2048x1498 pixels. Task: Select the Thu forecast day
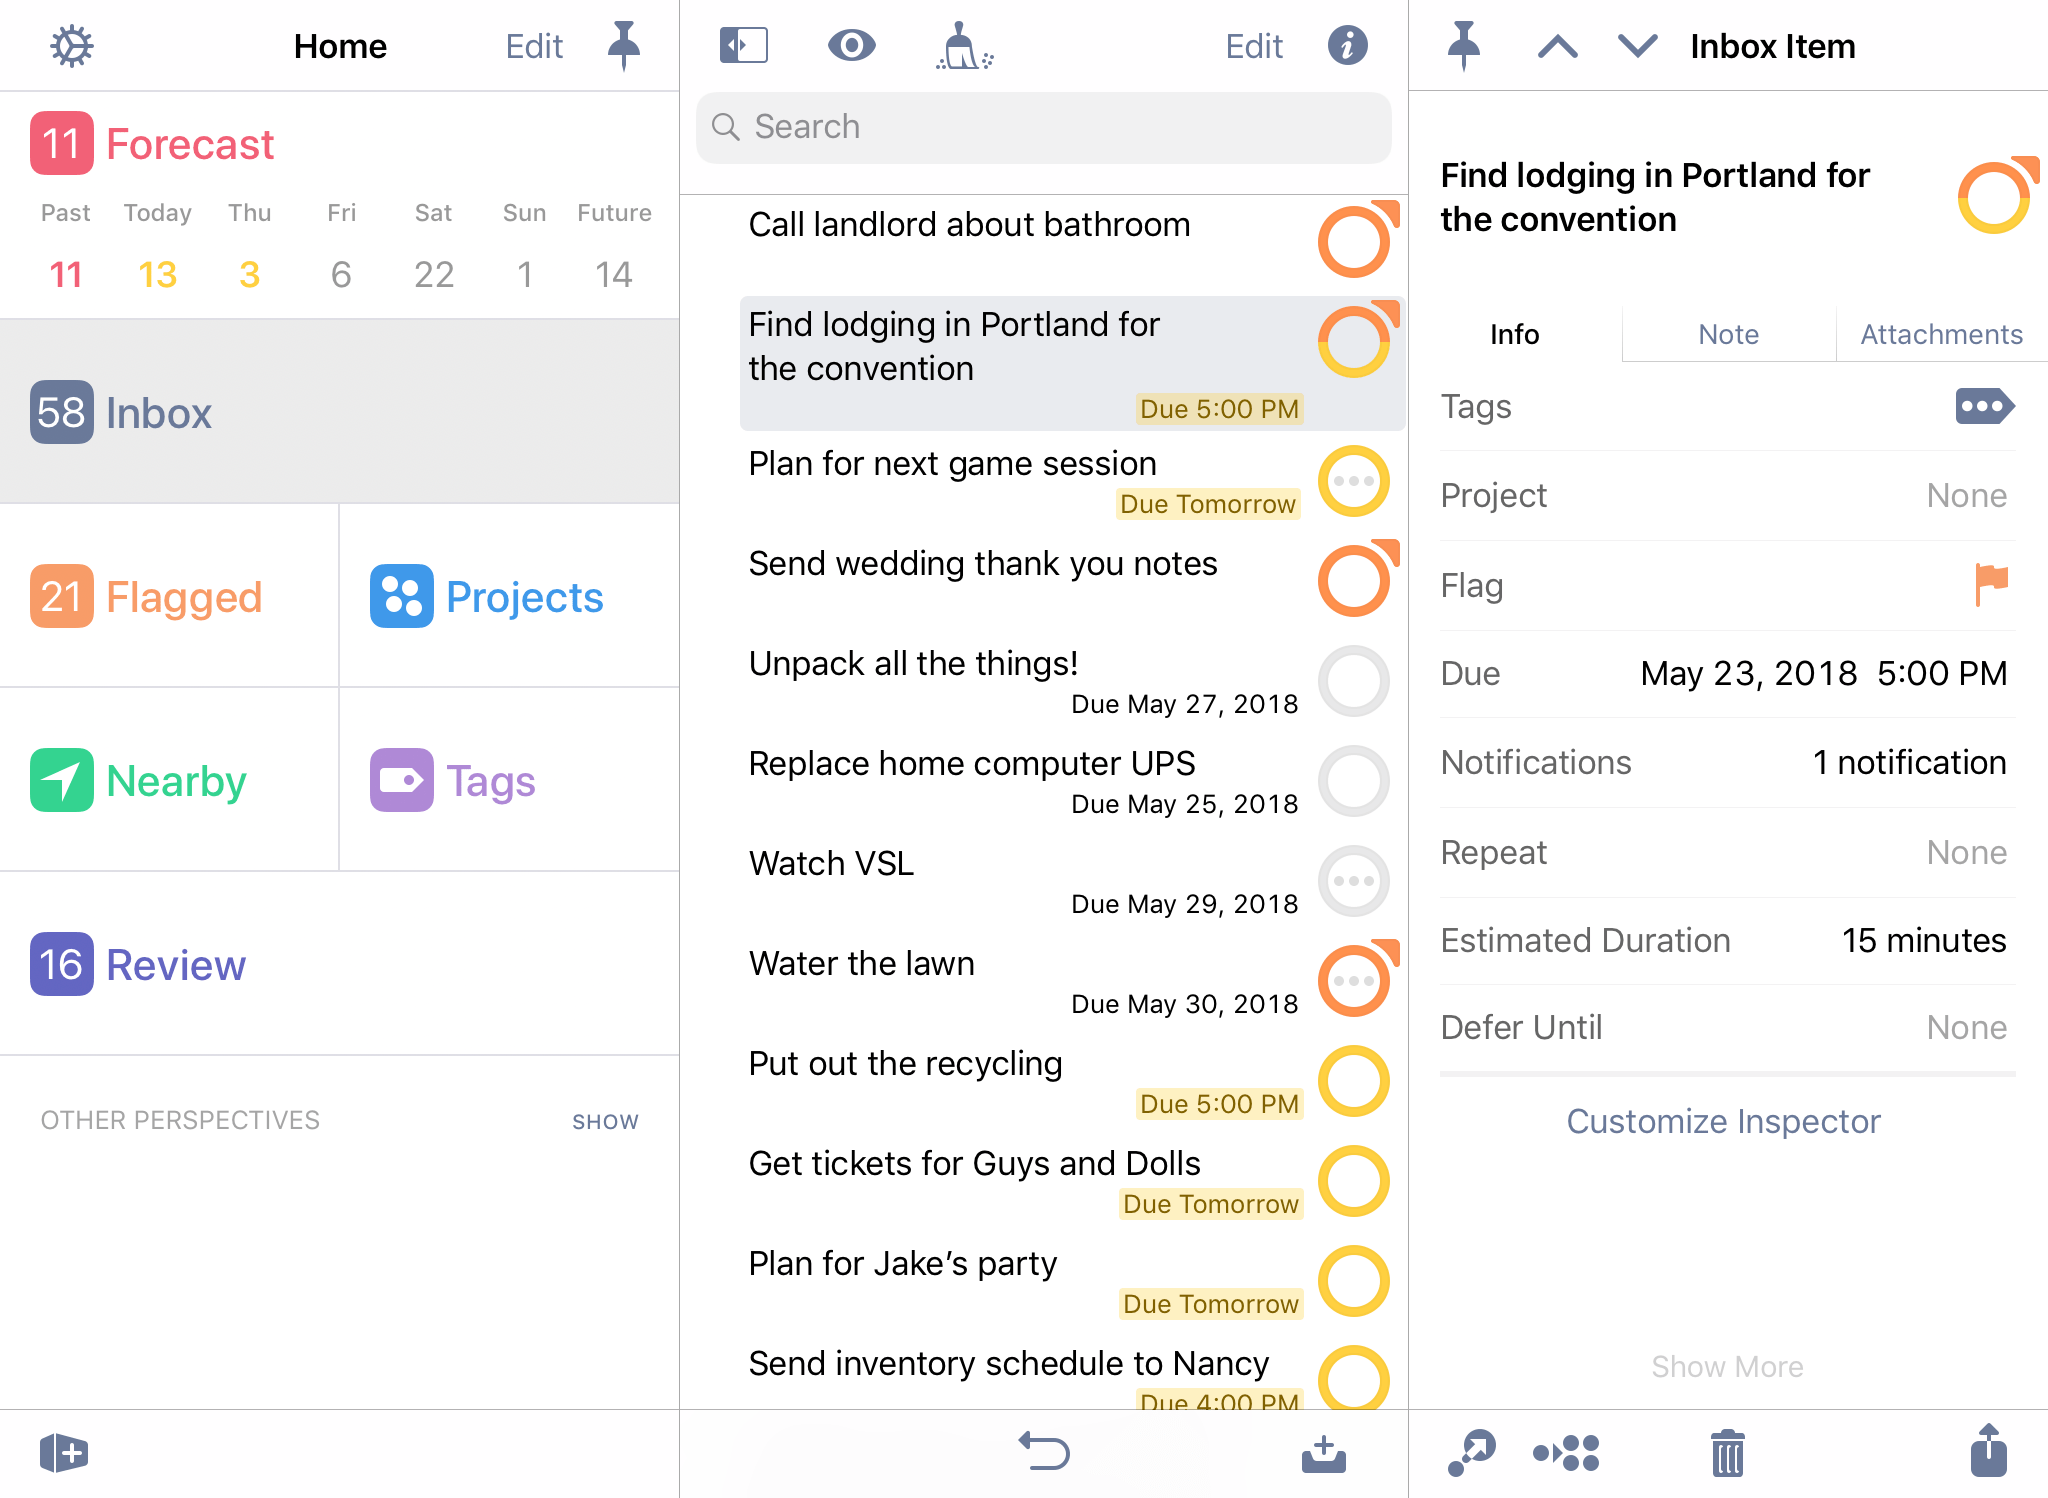(x=249, y=246)
